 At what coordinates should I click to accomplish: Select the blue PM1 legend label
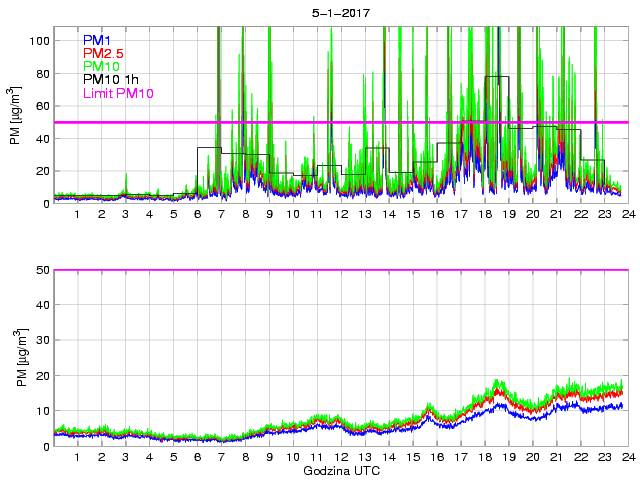click(99, 39)
